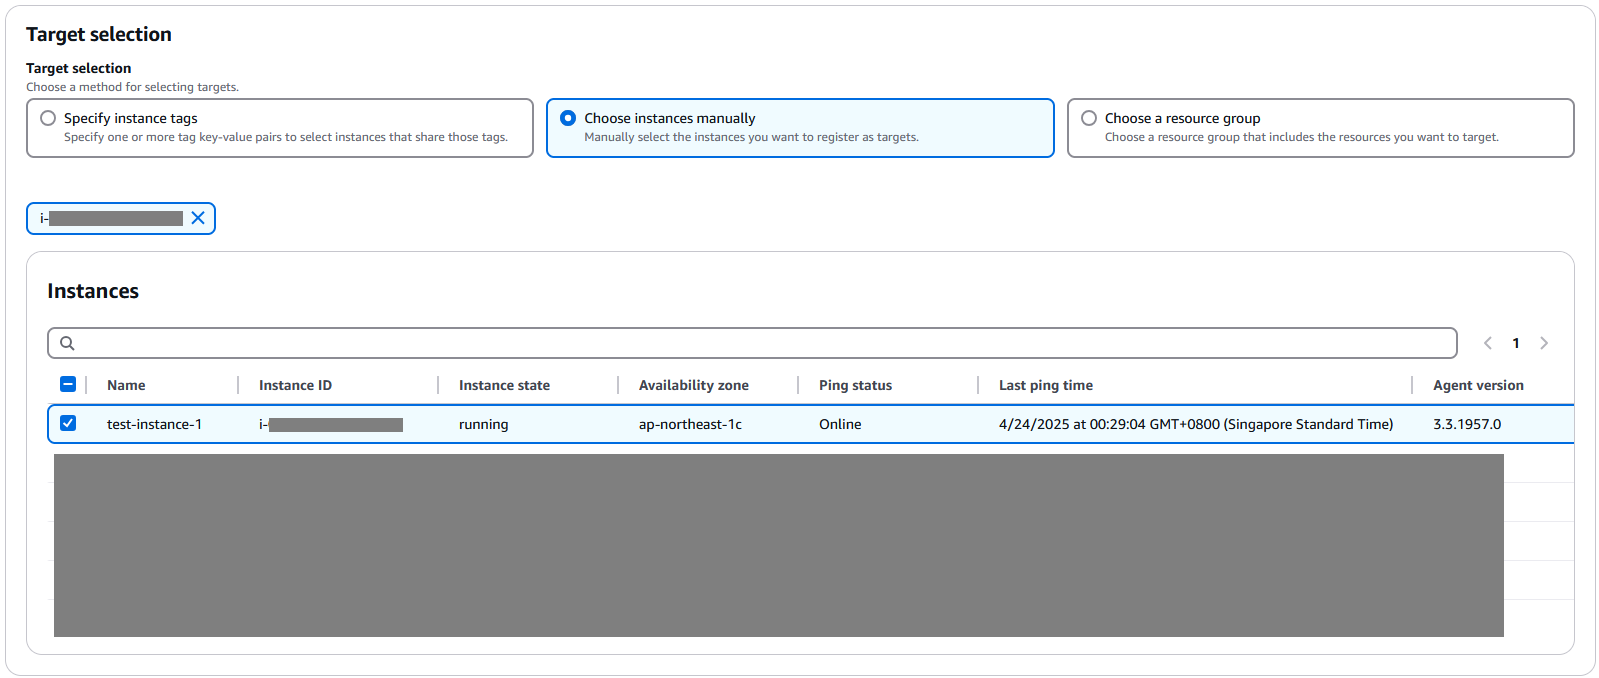The width and height of the screenshot is (1599, 678).
Task: Sort by the Instance ID column header
Action: coord(295,385)
